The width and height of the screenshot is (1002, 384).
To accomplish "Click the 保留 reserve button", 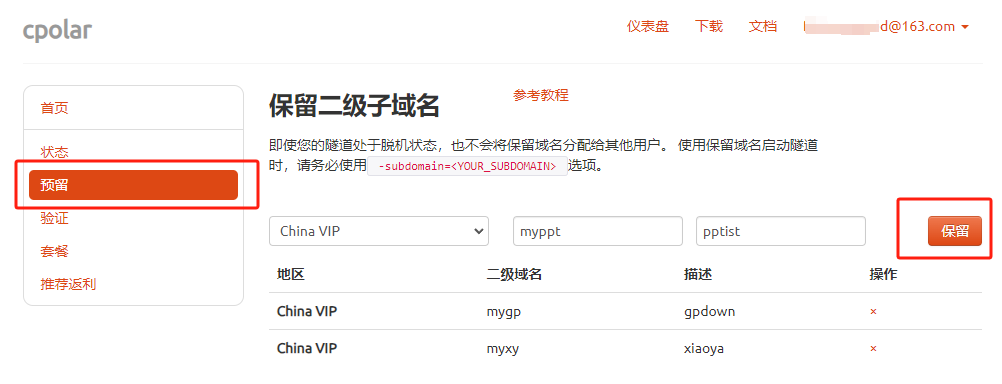I will 955,231.
